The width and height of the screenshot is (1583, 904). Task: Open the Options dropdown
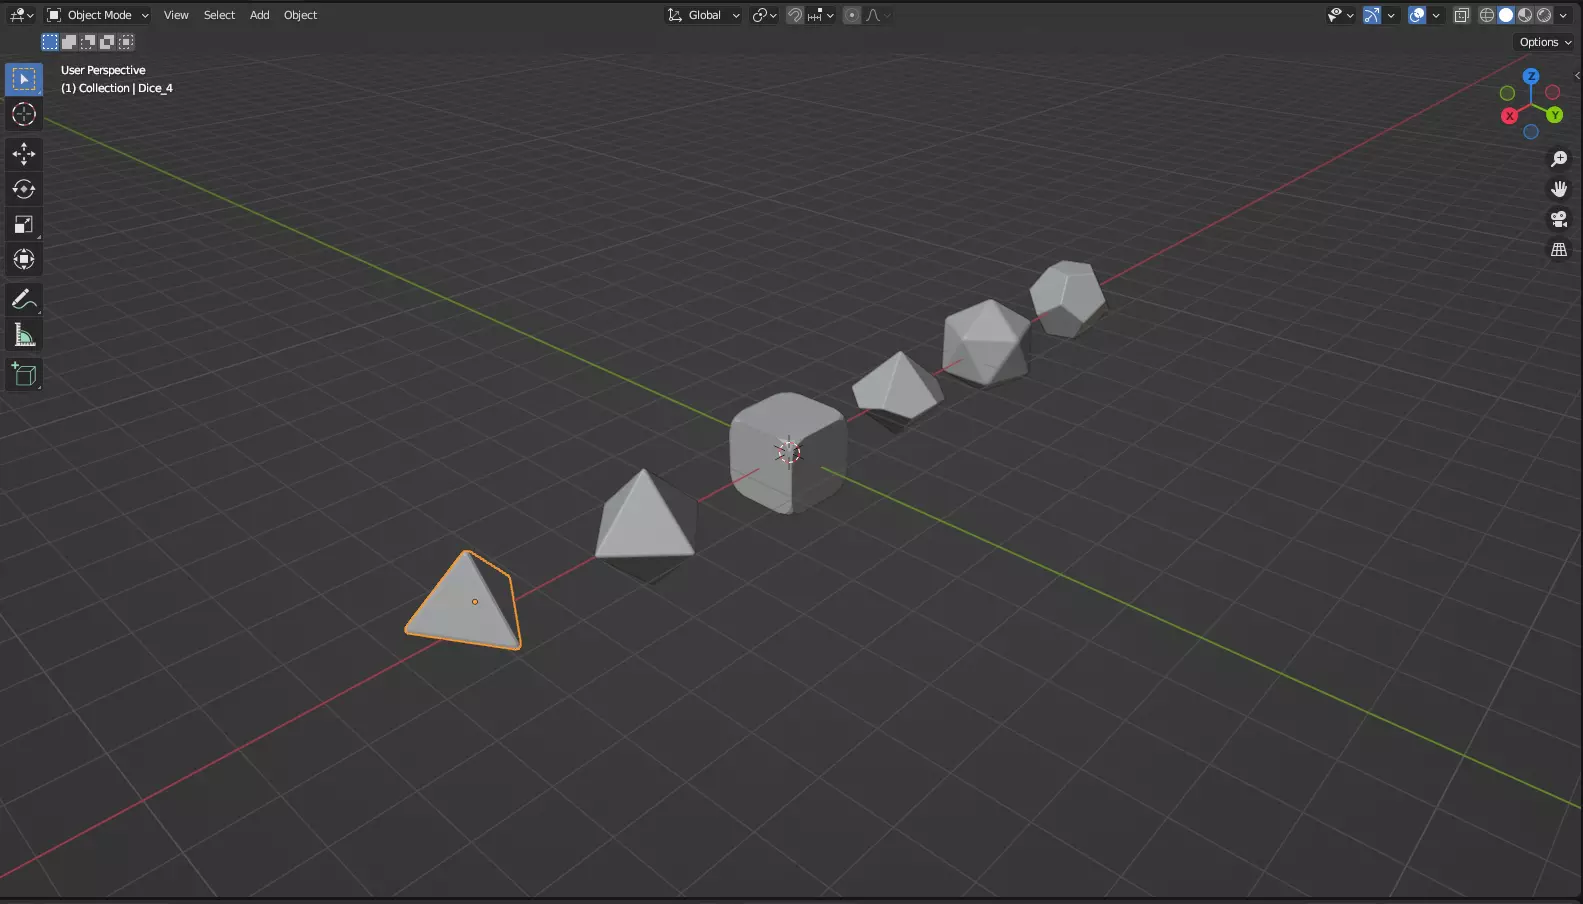[1545, 42]
